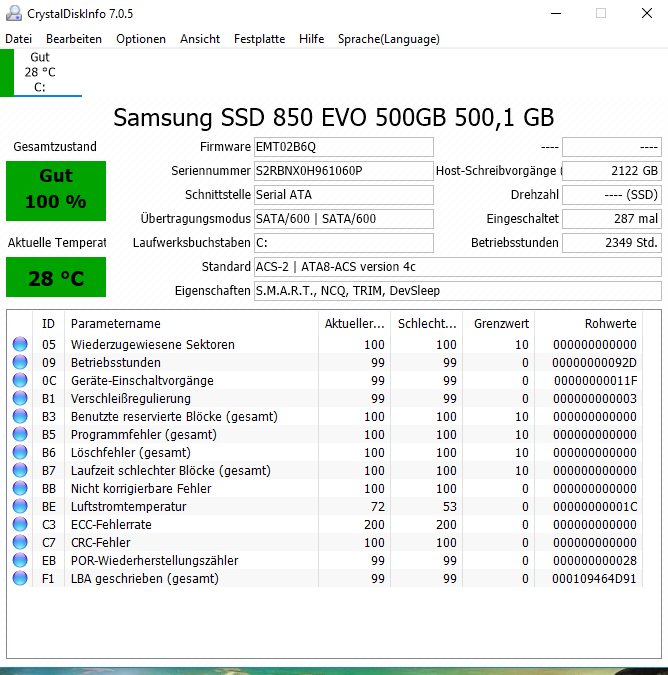Viewport: 668px width, 675px height.
Task: Click status orb for Geräte-Einschaltvorgänge row
Action: [20, 381]
